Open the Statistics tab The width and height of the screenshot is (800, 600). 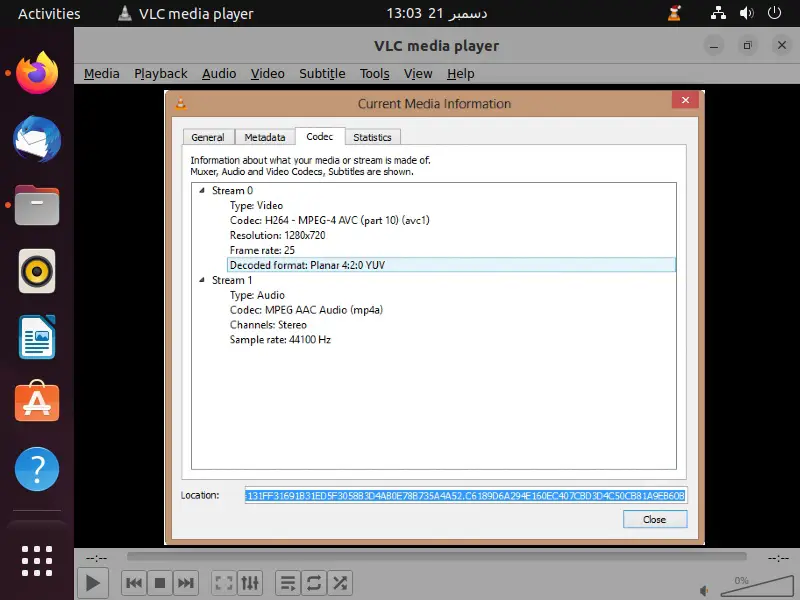[x=372, y=137]
